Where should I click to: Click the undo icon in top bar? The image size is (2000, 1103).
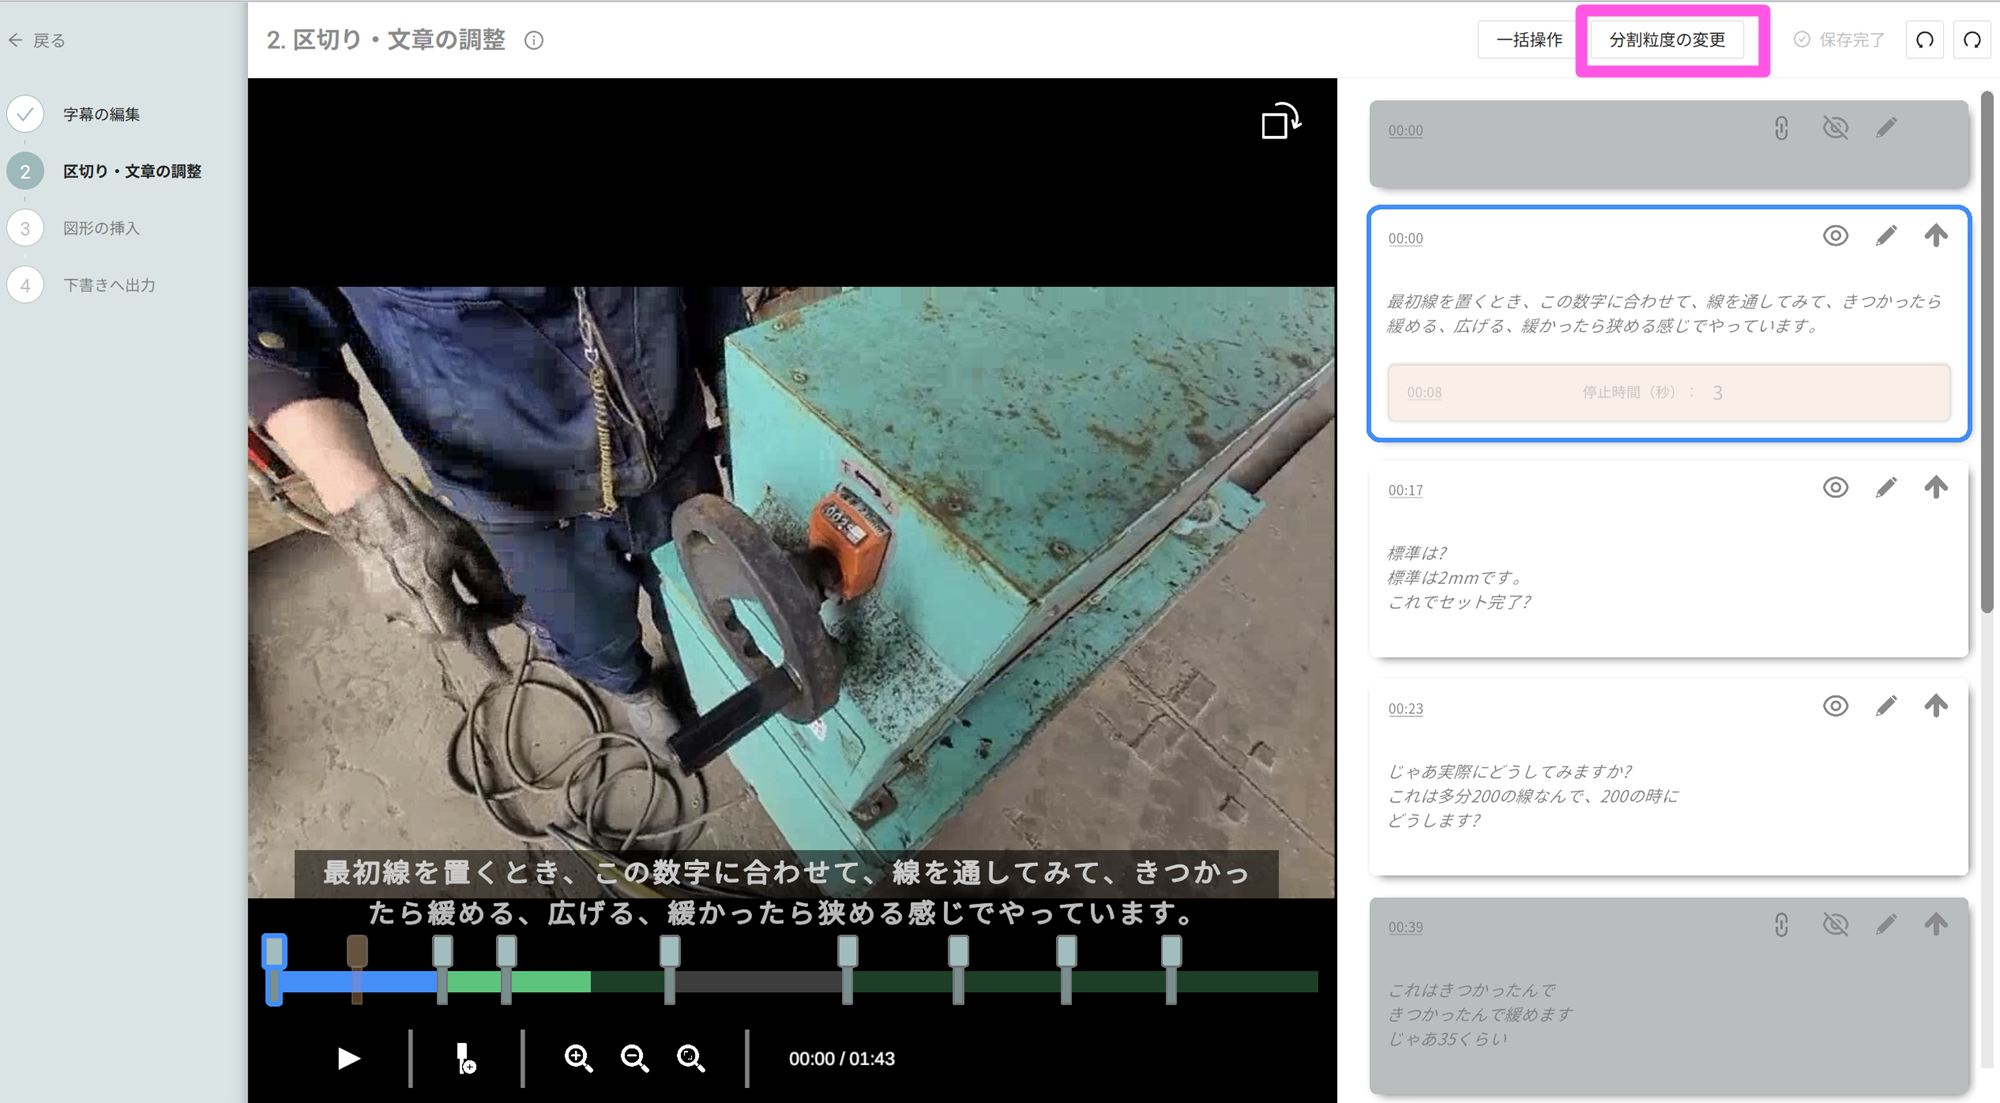pos(1924,40)
